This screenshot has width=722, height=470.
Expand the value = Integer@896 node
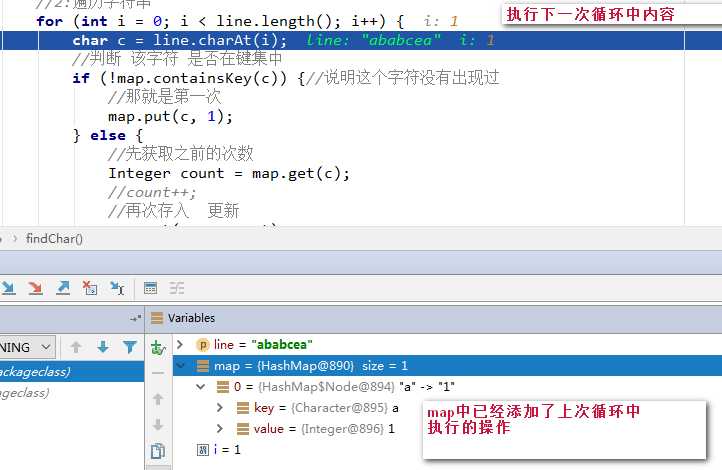[x=220, y=429]
